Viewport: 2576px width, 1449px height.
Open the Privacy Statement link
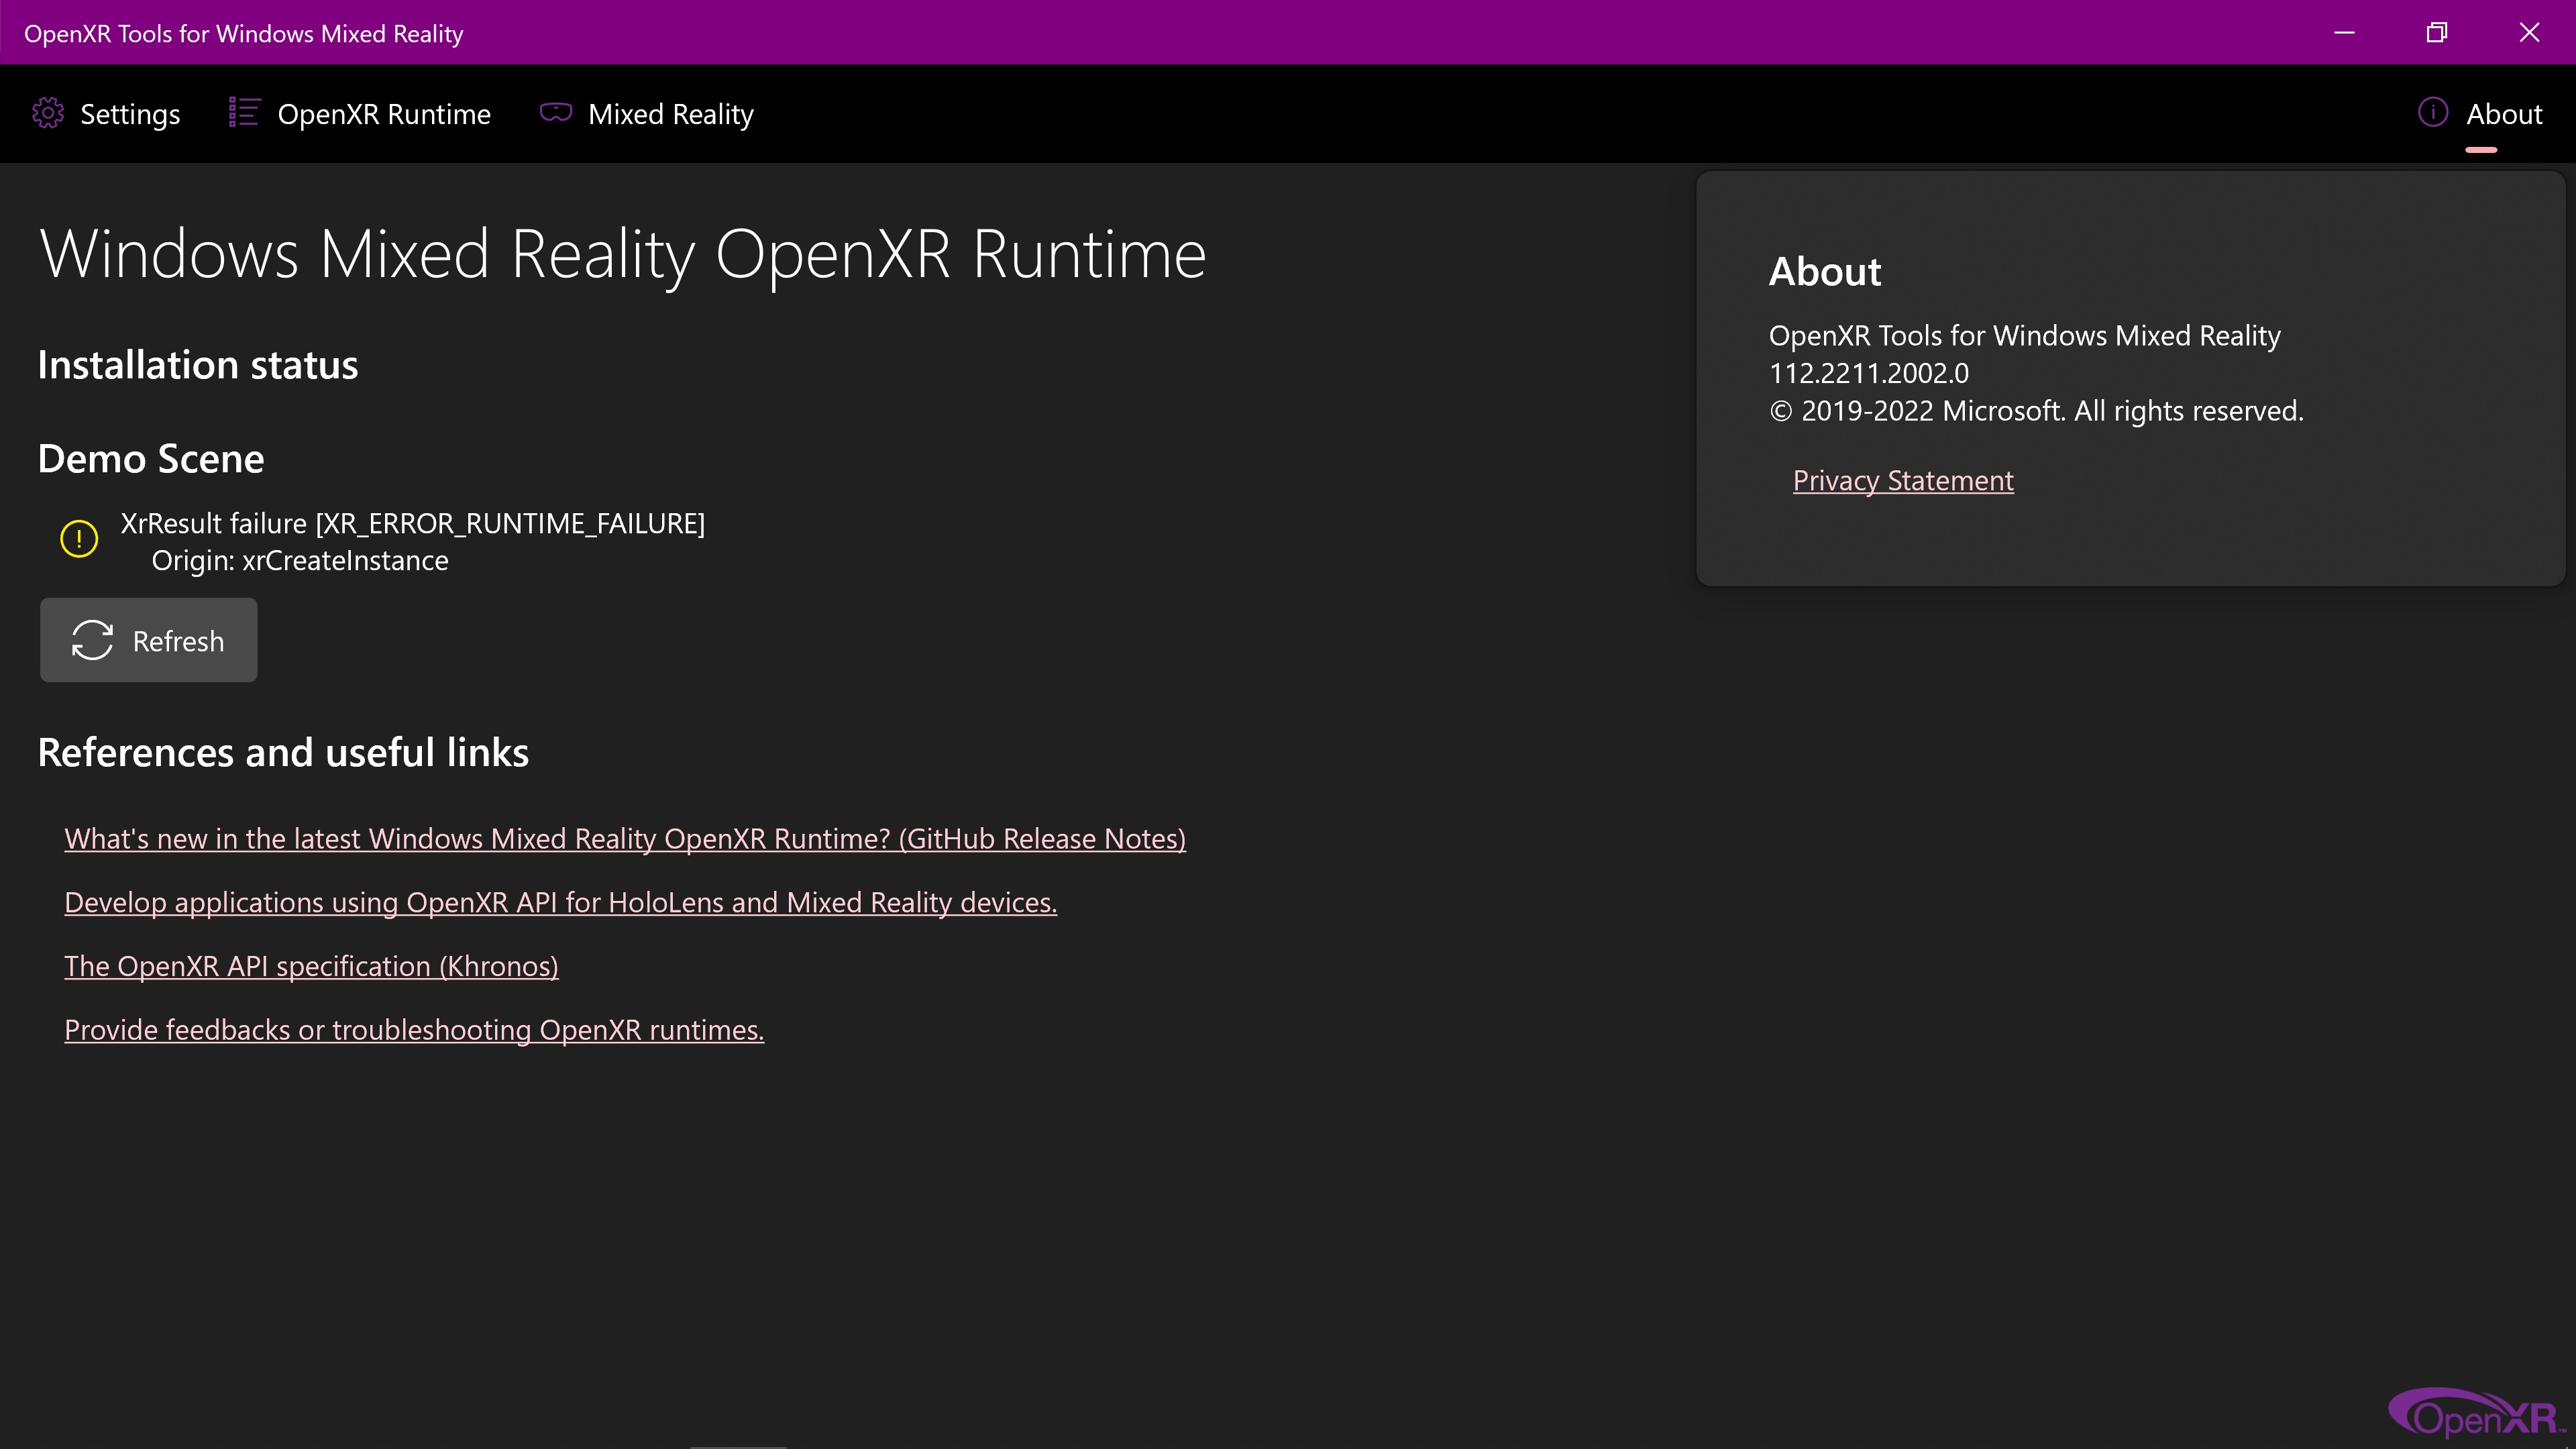[1903, 481]
